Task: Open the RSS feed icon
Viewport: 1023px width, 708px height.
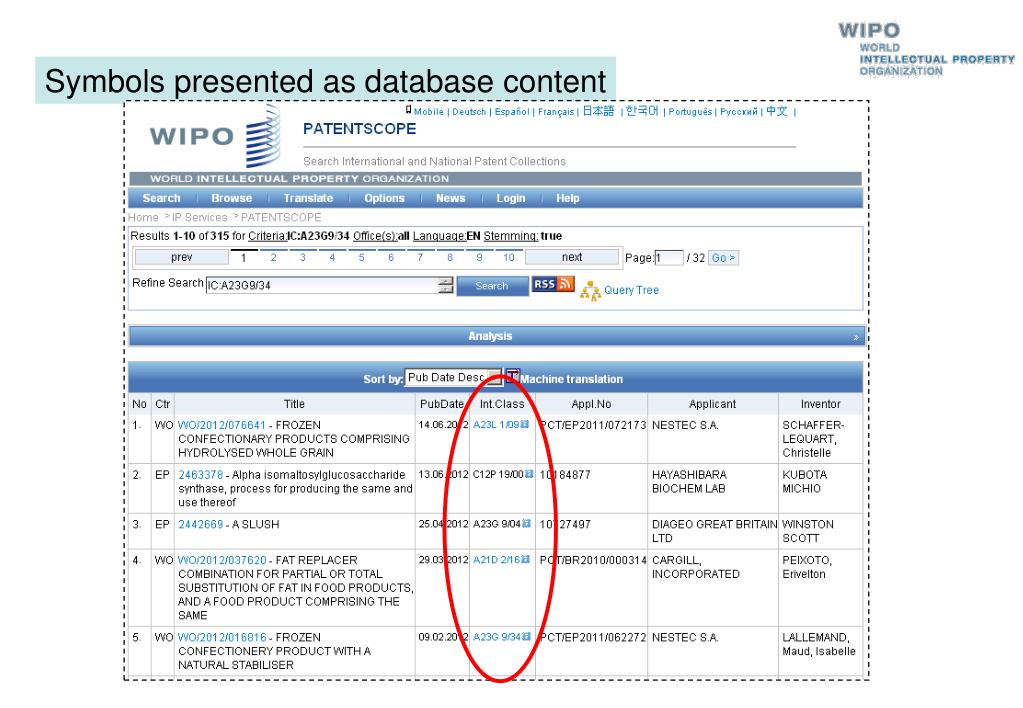Action: point(553,284)
